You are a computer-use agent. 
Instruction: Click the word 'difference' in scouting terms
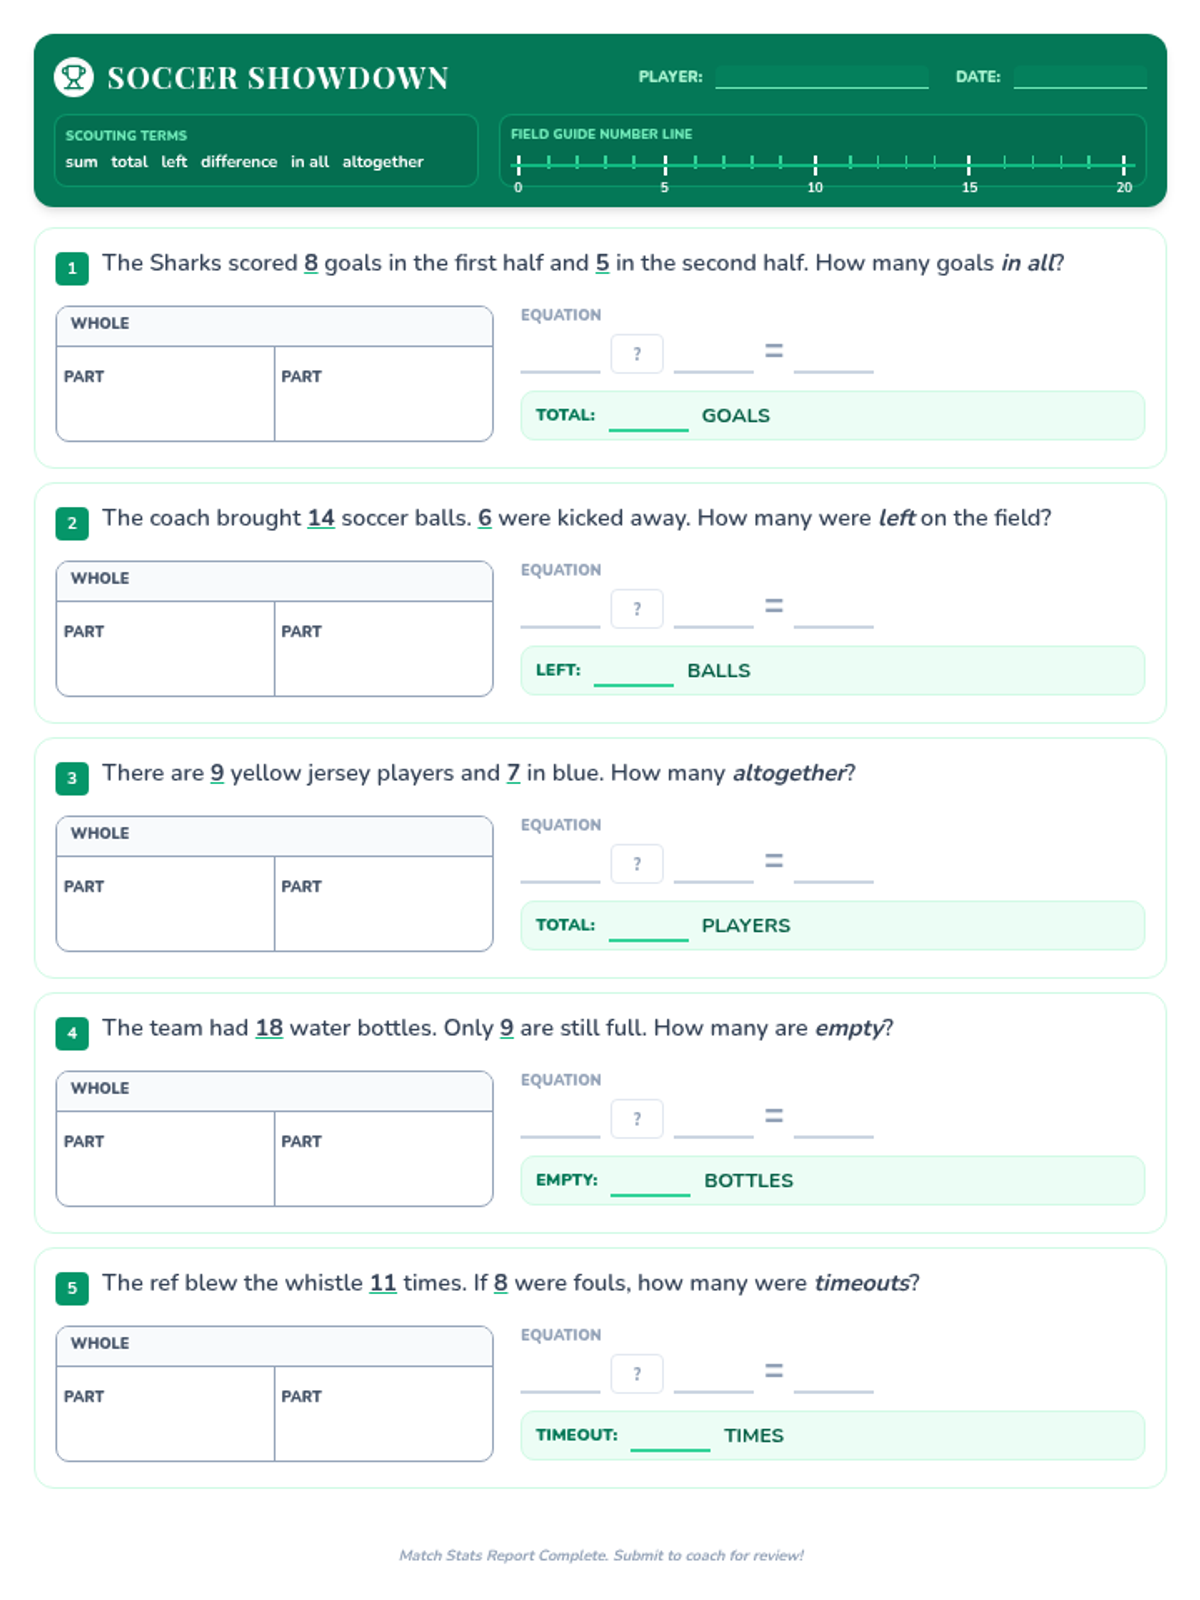(x=239, y=162)
